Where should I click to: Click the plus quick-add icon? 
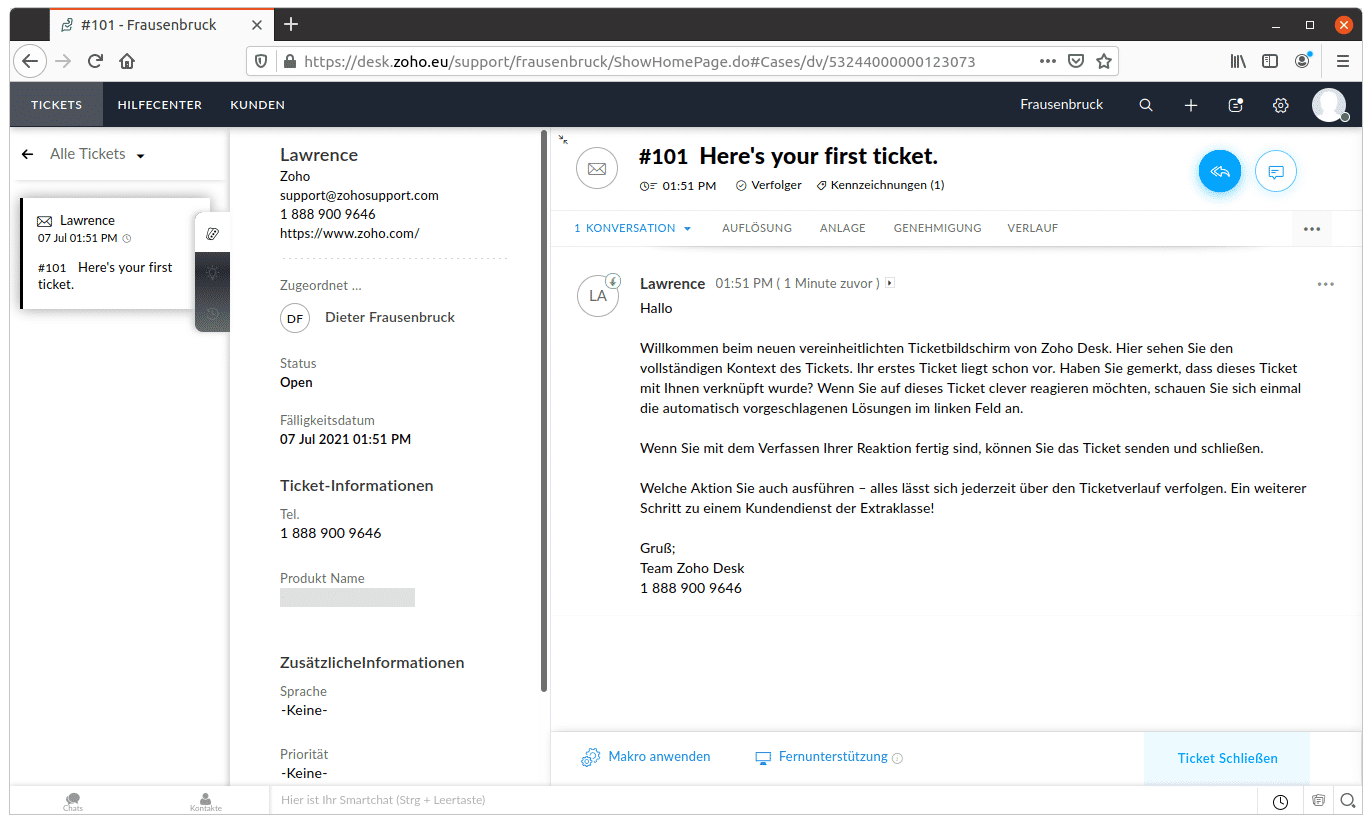coord(1191,105)
